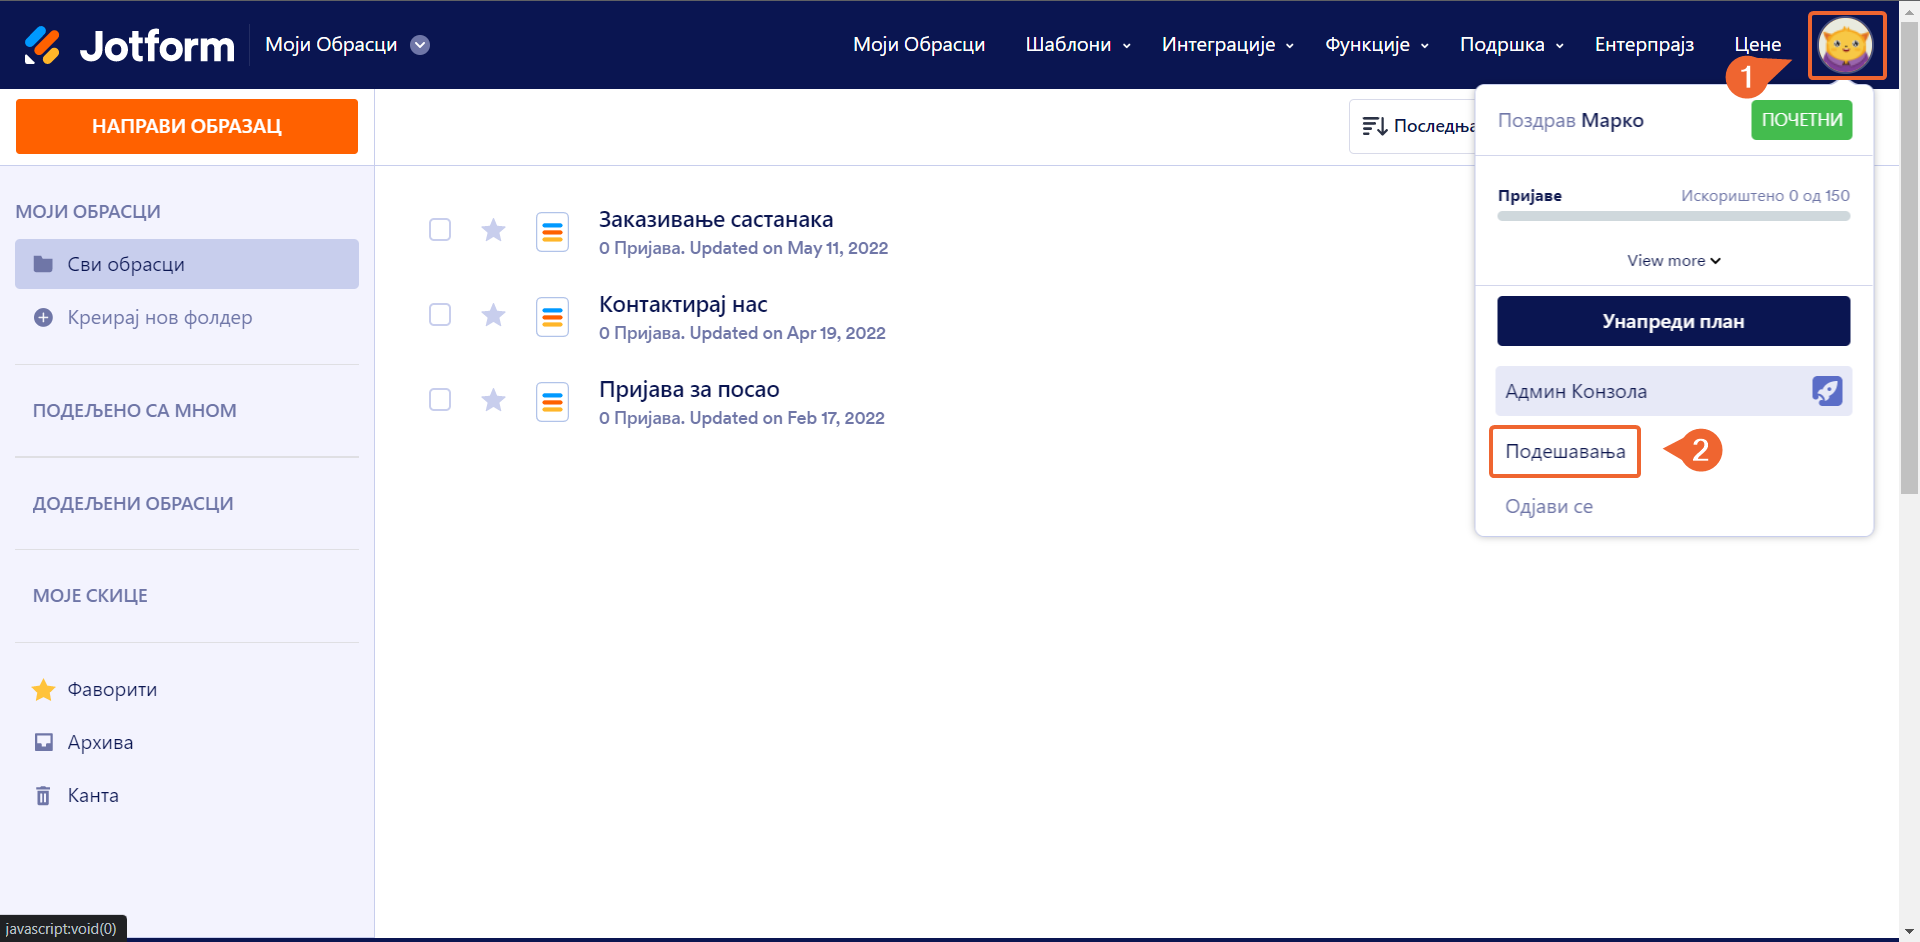Check the Пријава за посао checkbox
This screenshot has width=1920, height=942.
(x=440, y=399)
